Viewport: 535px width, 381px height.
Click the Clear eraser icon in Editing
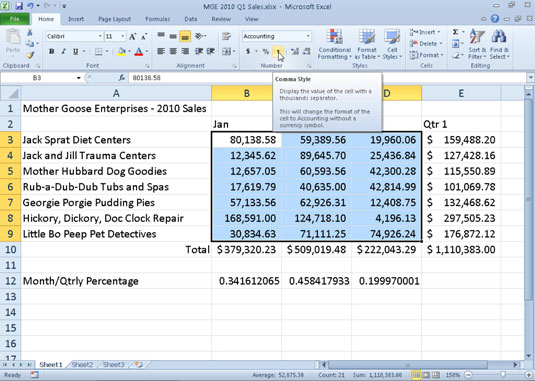pyautogui.click(x=456, y=55)
